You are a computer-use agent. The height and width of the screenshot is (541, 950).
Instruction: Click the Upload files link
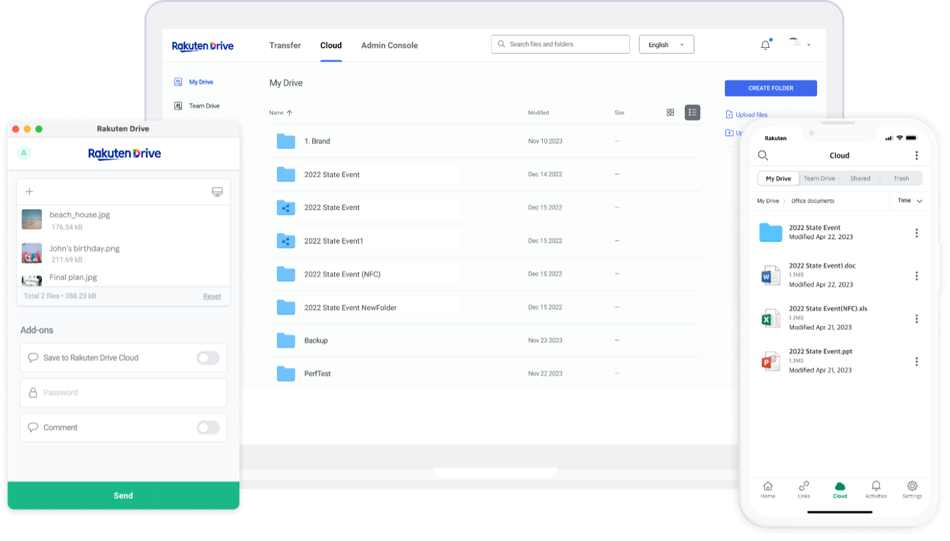pyautogui.click(x=746, y=115)
